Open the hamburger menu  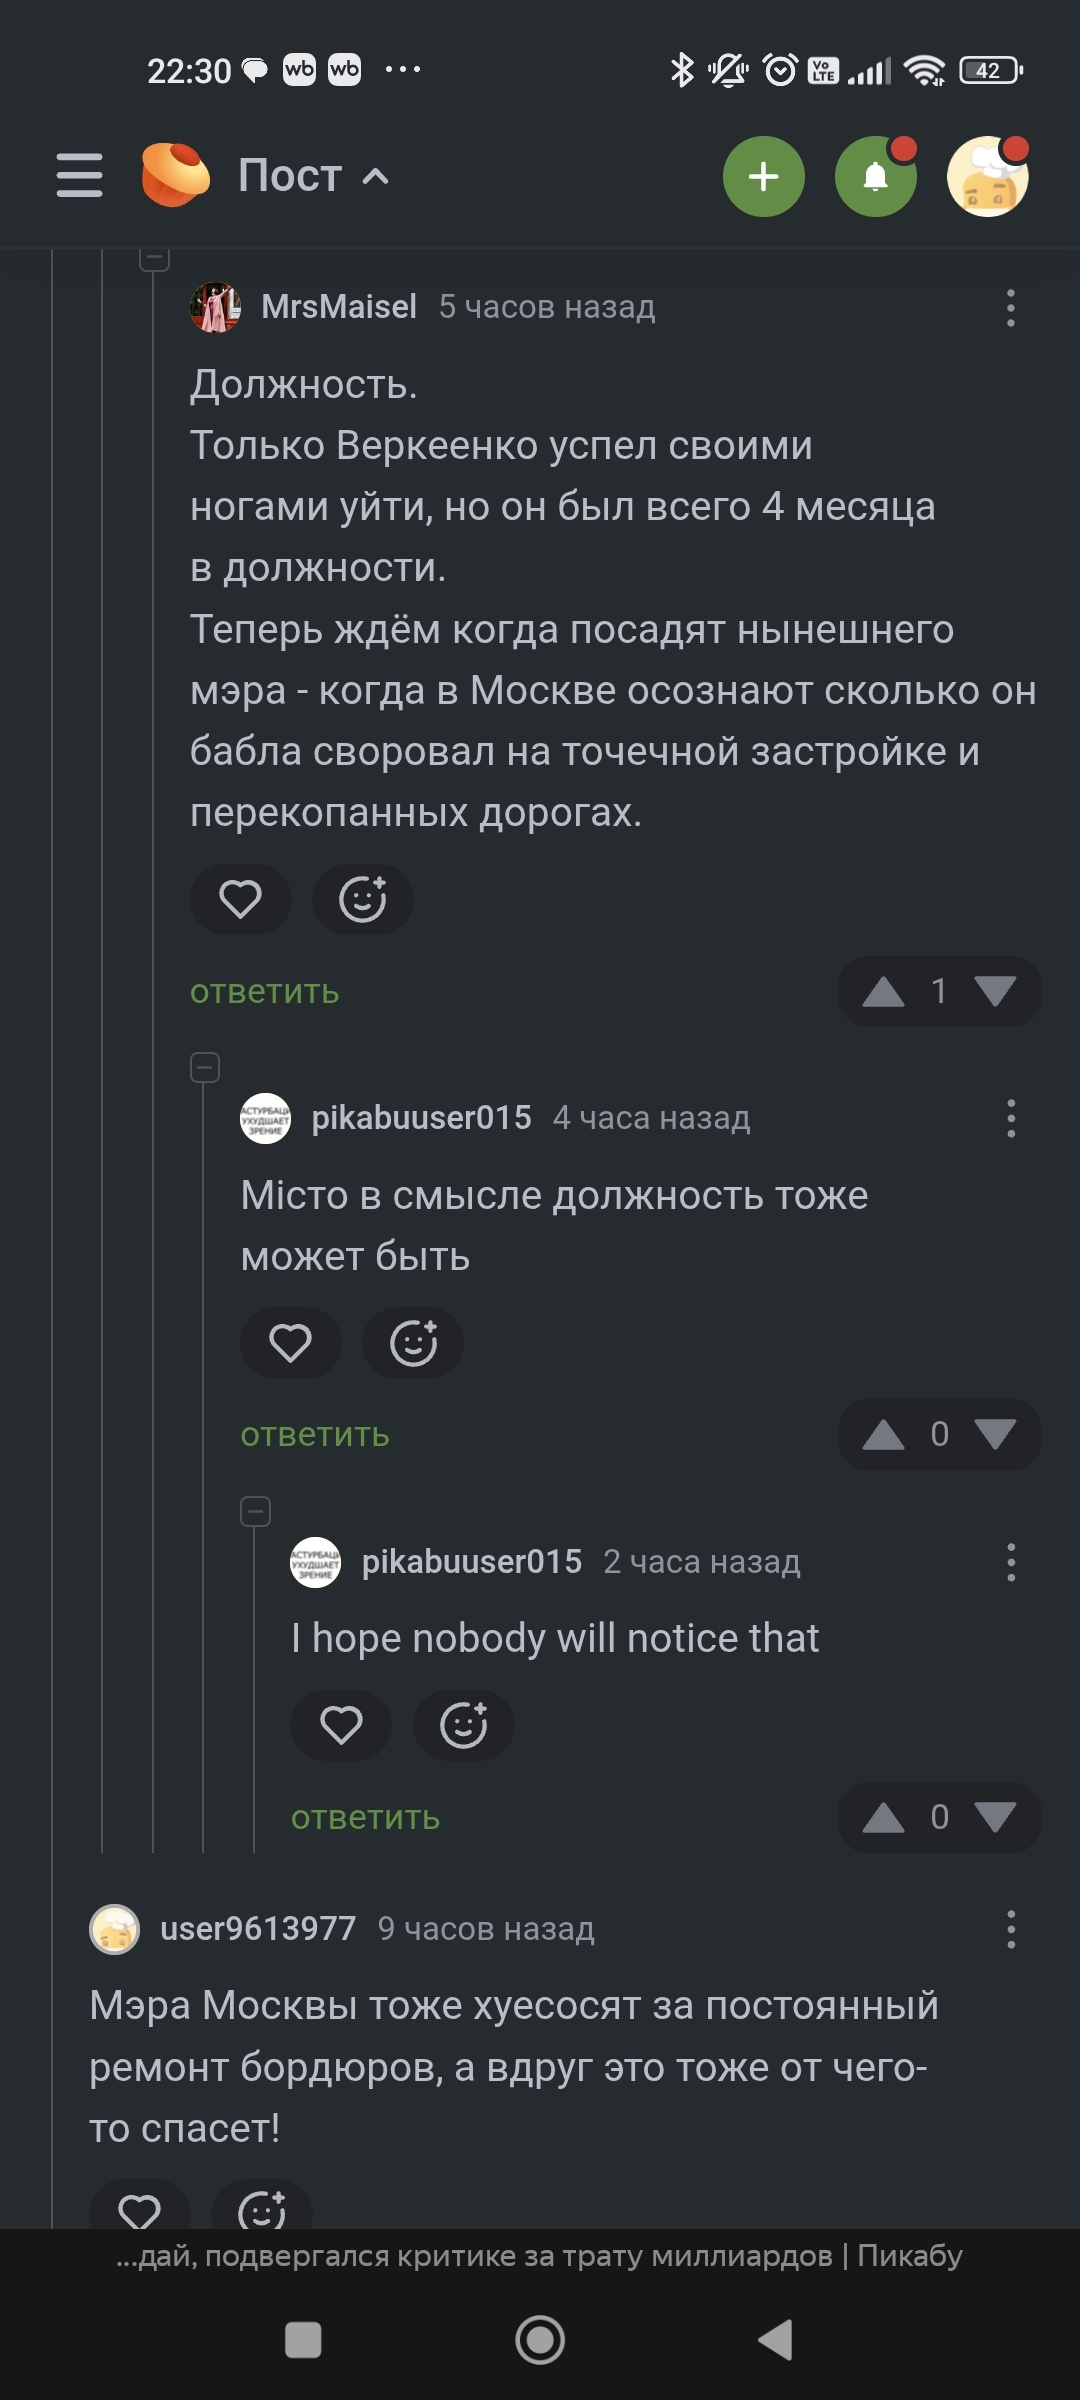click(x=80, y=176)
